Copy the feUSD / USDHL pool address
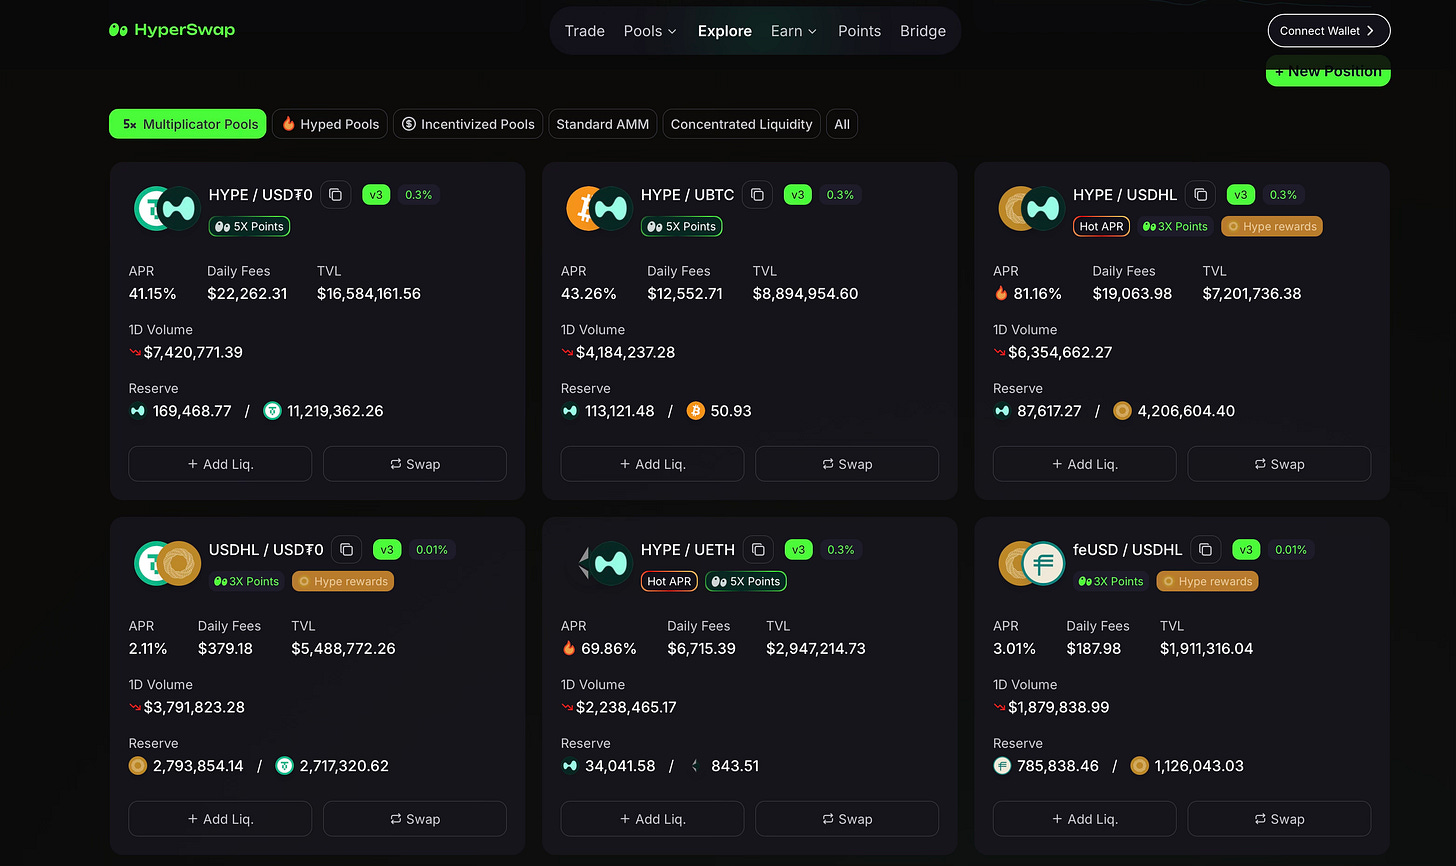1456x866 pixels. [x=1205, y=550]
